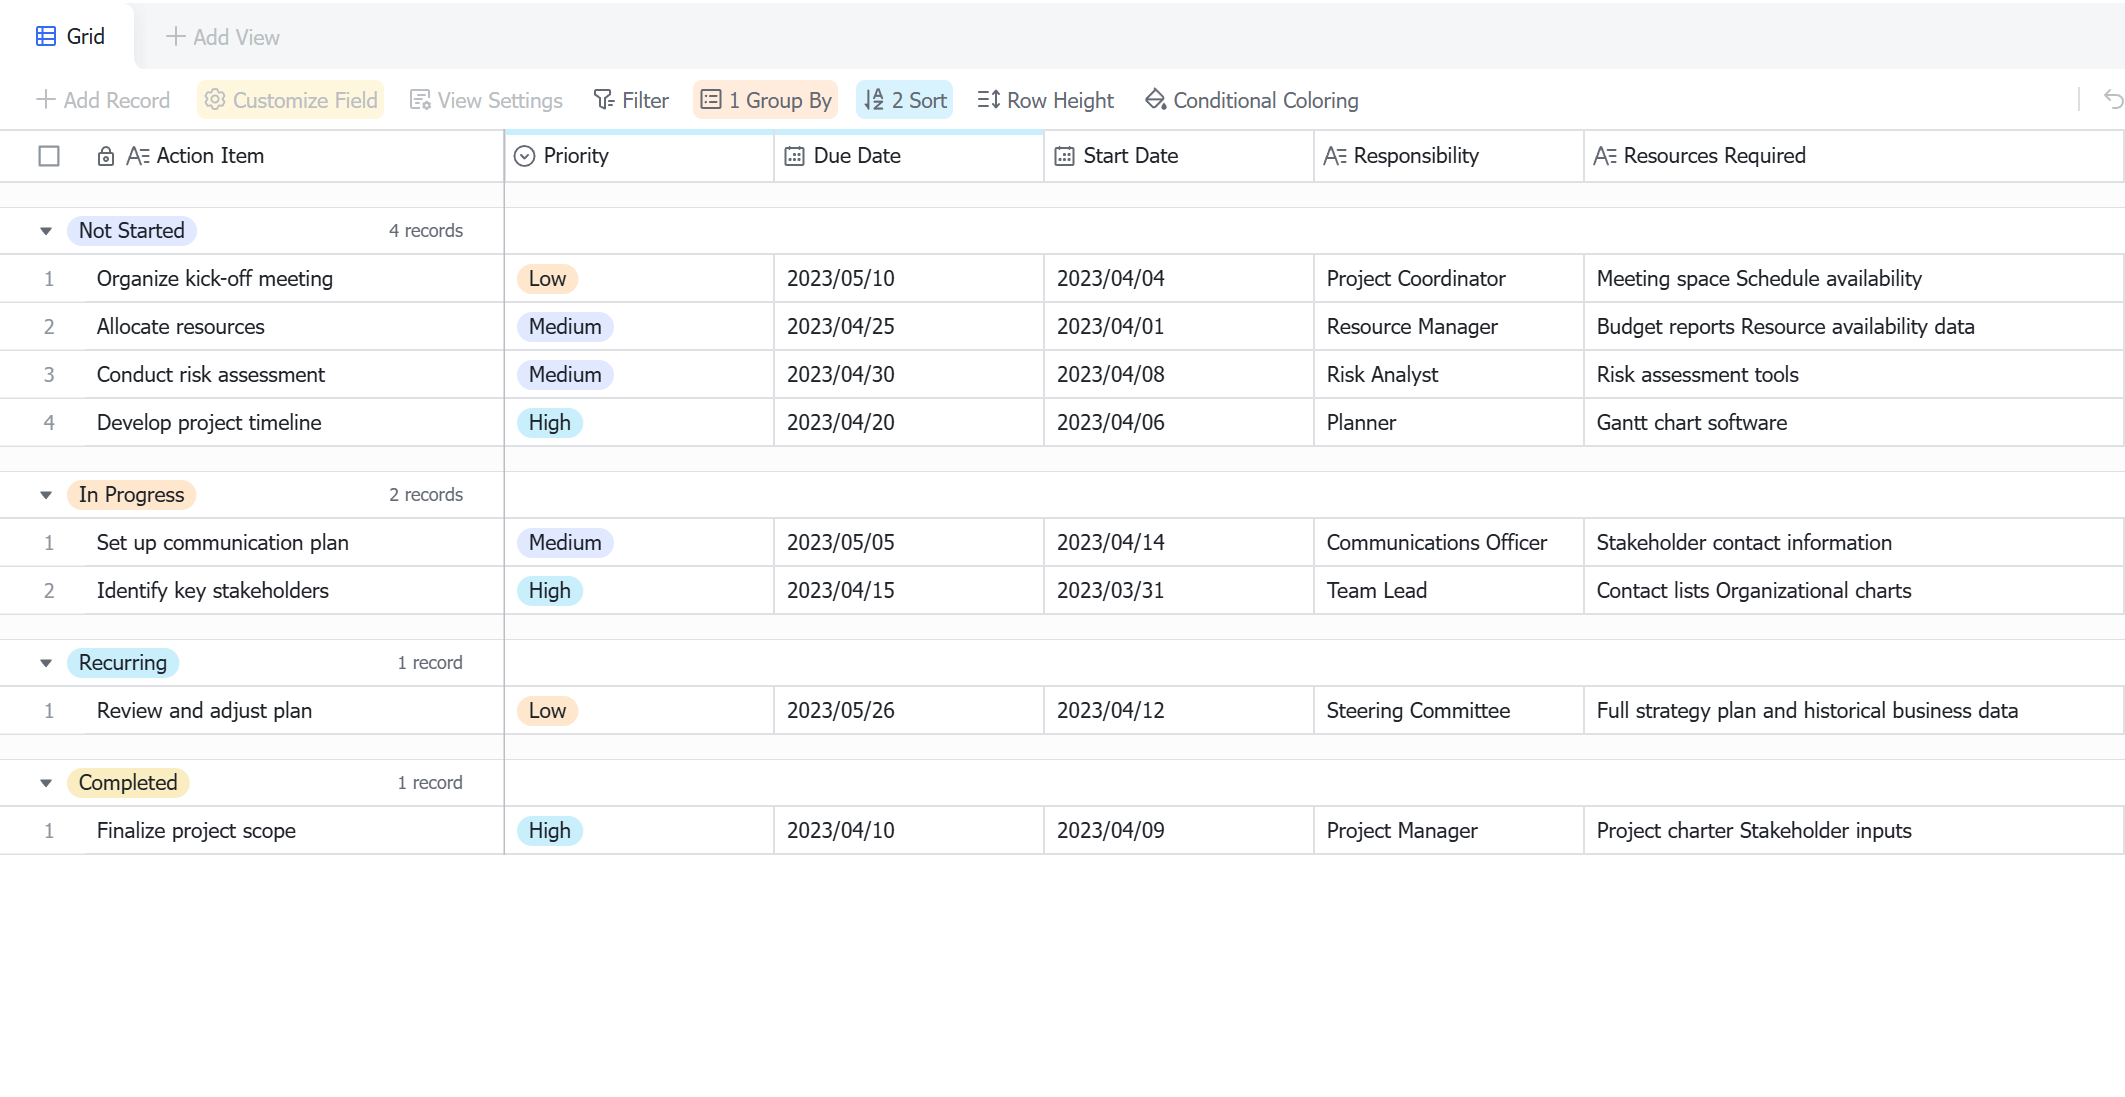Click the High priority tag for Finalize project scope
Viewport: 2125px width, 1097px height.
click(x=550, y=831)
